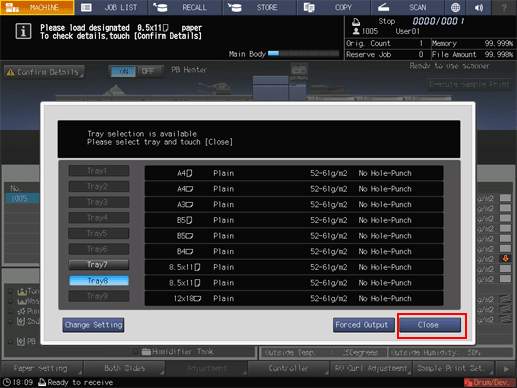Viewport: 517px width, 388px height.
Task: Open Sample Print Set. menu
Action: [453, 368]
